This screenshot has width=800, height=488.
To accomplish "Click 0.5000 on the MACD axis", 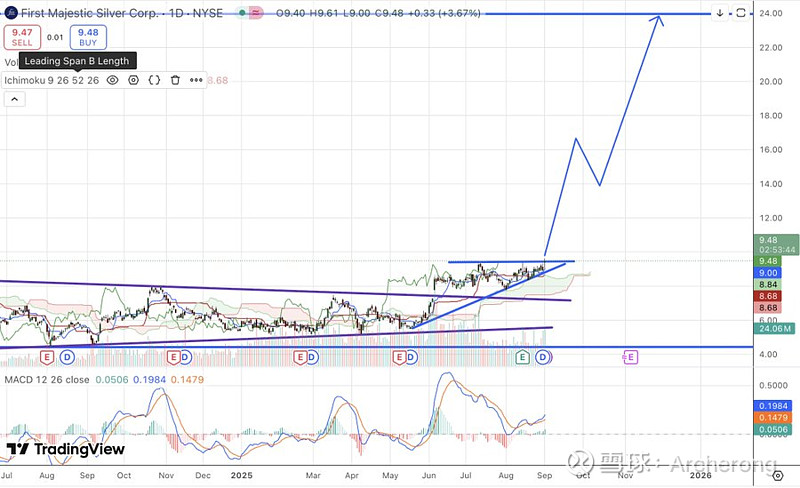I will click(773, 385).
